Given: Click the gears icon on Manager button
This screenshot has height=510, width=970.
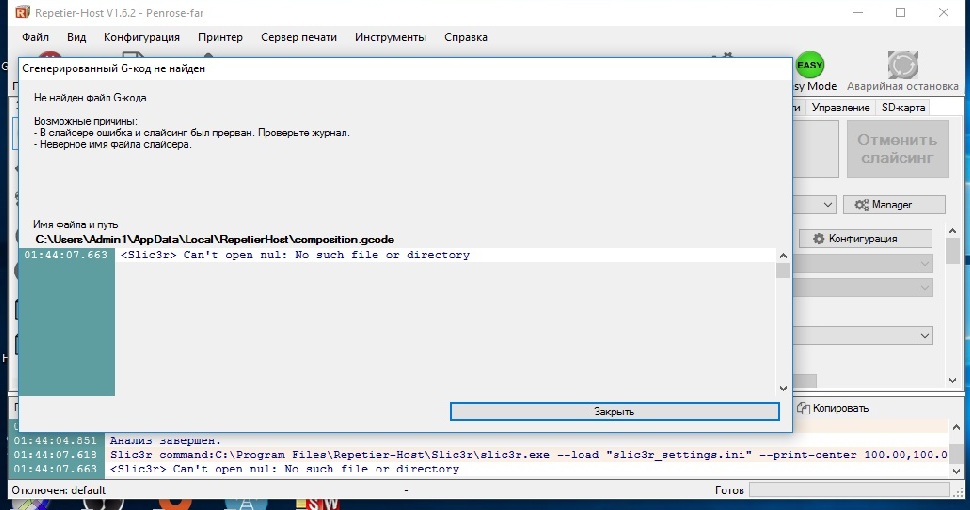Looking at the screenshot, I should coord(861,204).
